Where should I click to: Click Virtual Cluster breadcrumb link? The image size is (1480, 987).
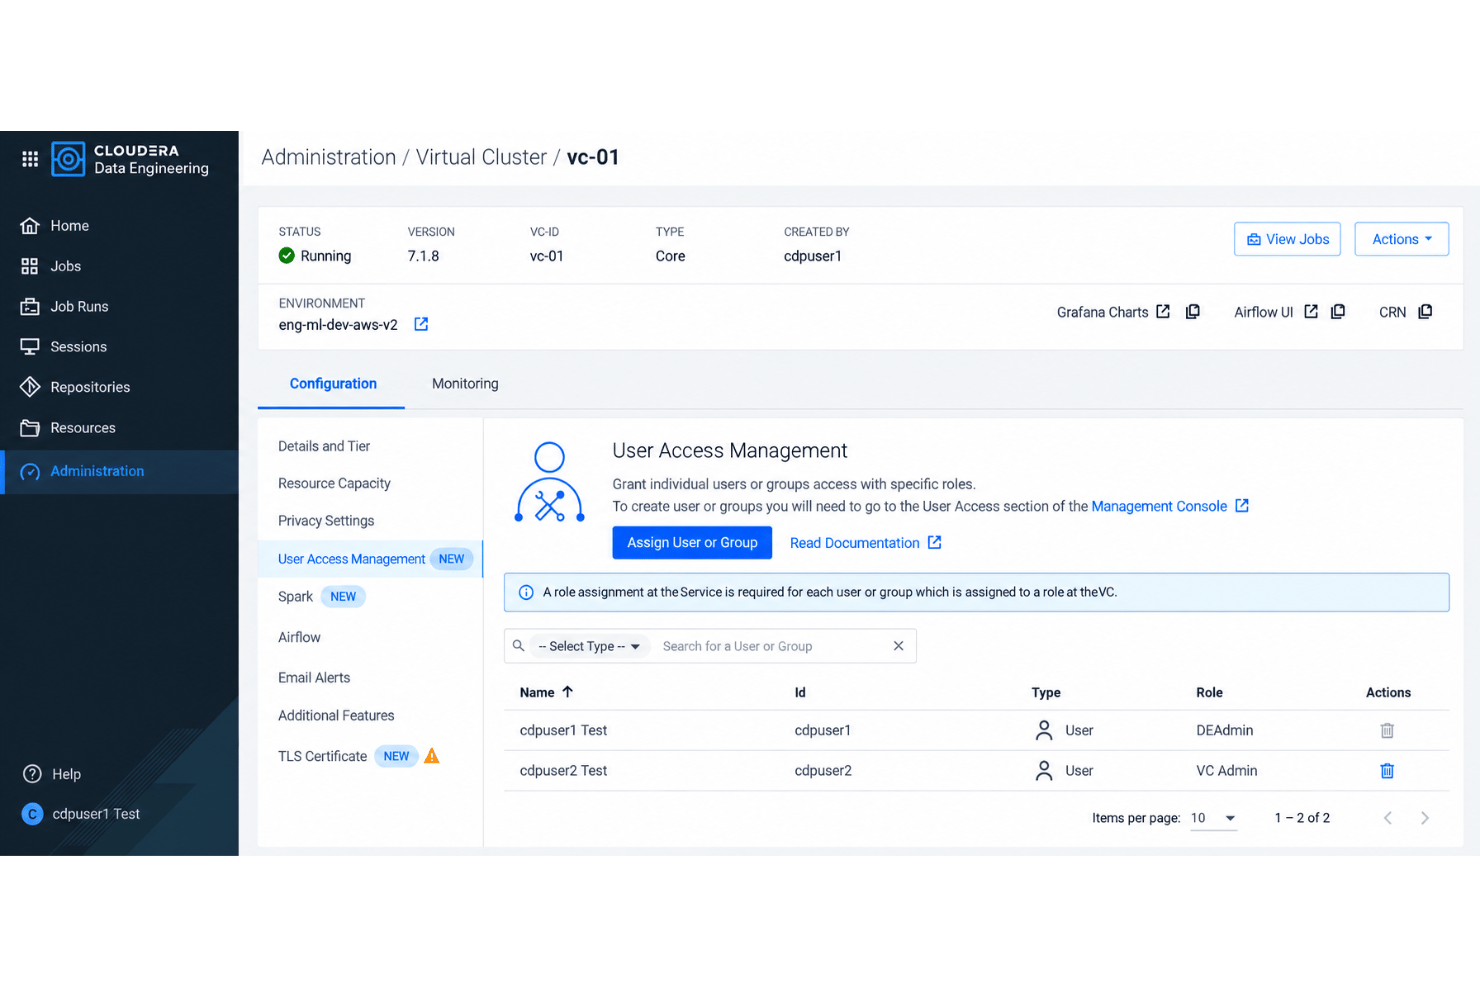click(481, 157)
